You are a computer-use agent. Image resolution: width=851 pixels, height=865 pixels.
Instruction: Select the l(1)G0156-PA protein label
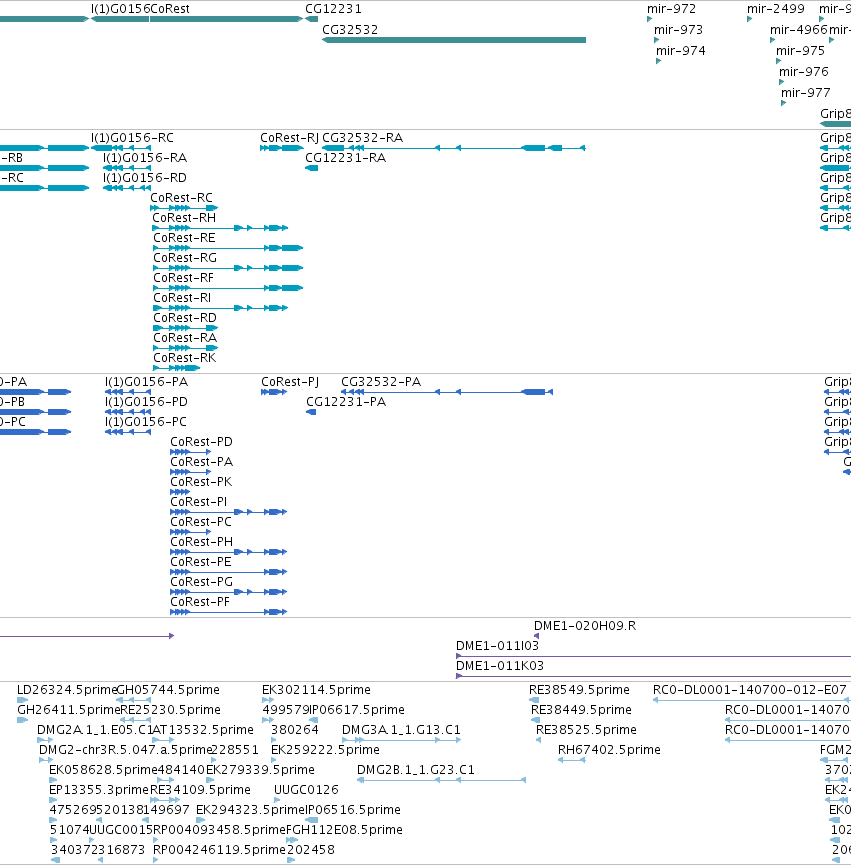pyautogui.click(x=146, y=382)
